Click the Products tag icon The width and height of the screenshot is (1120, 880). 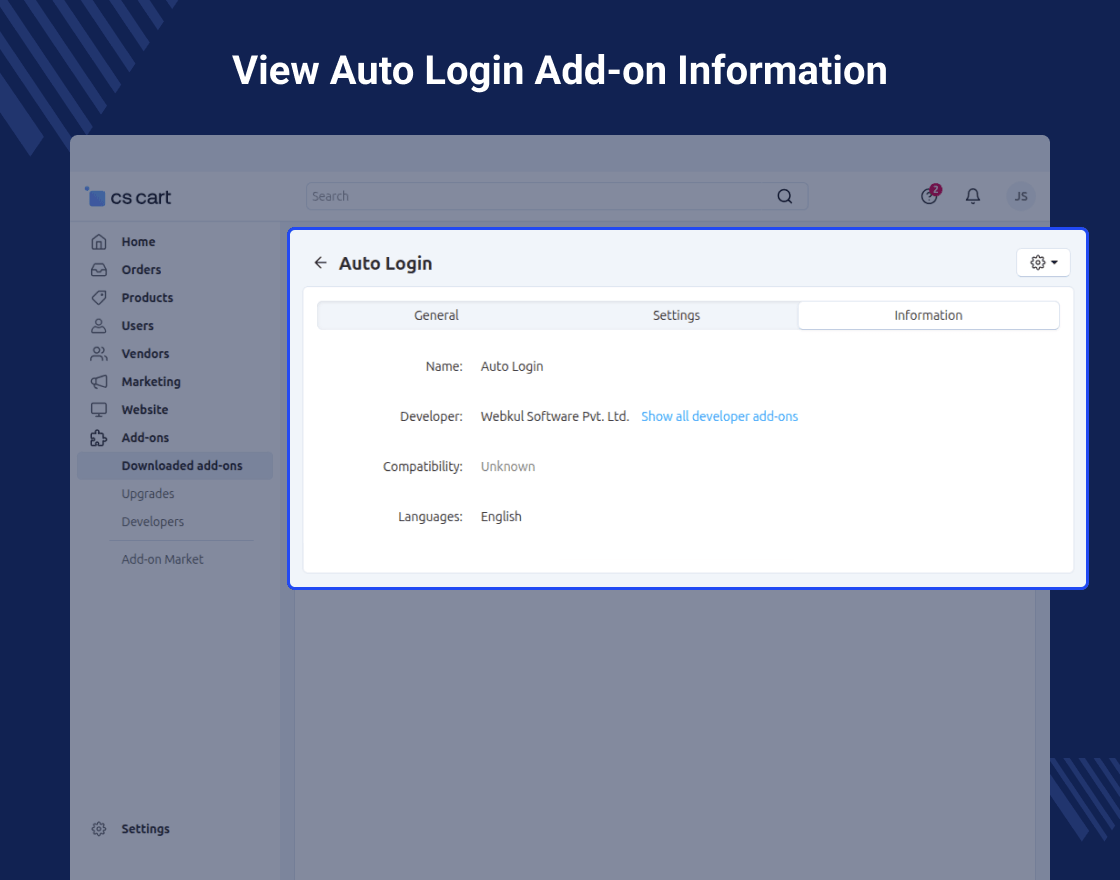(x=99, y=298)
